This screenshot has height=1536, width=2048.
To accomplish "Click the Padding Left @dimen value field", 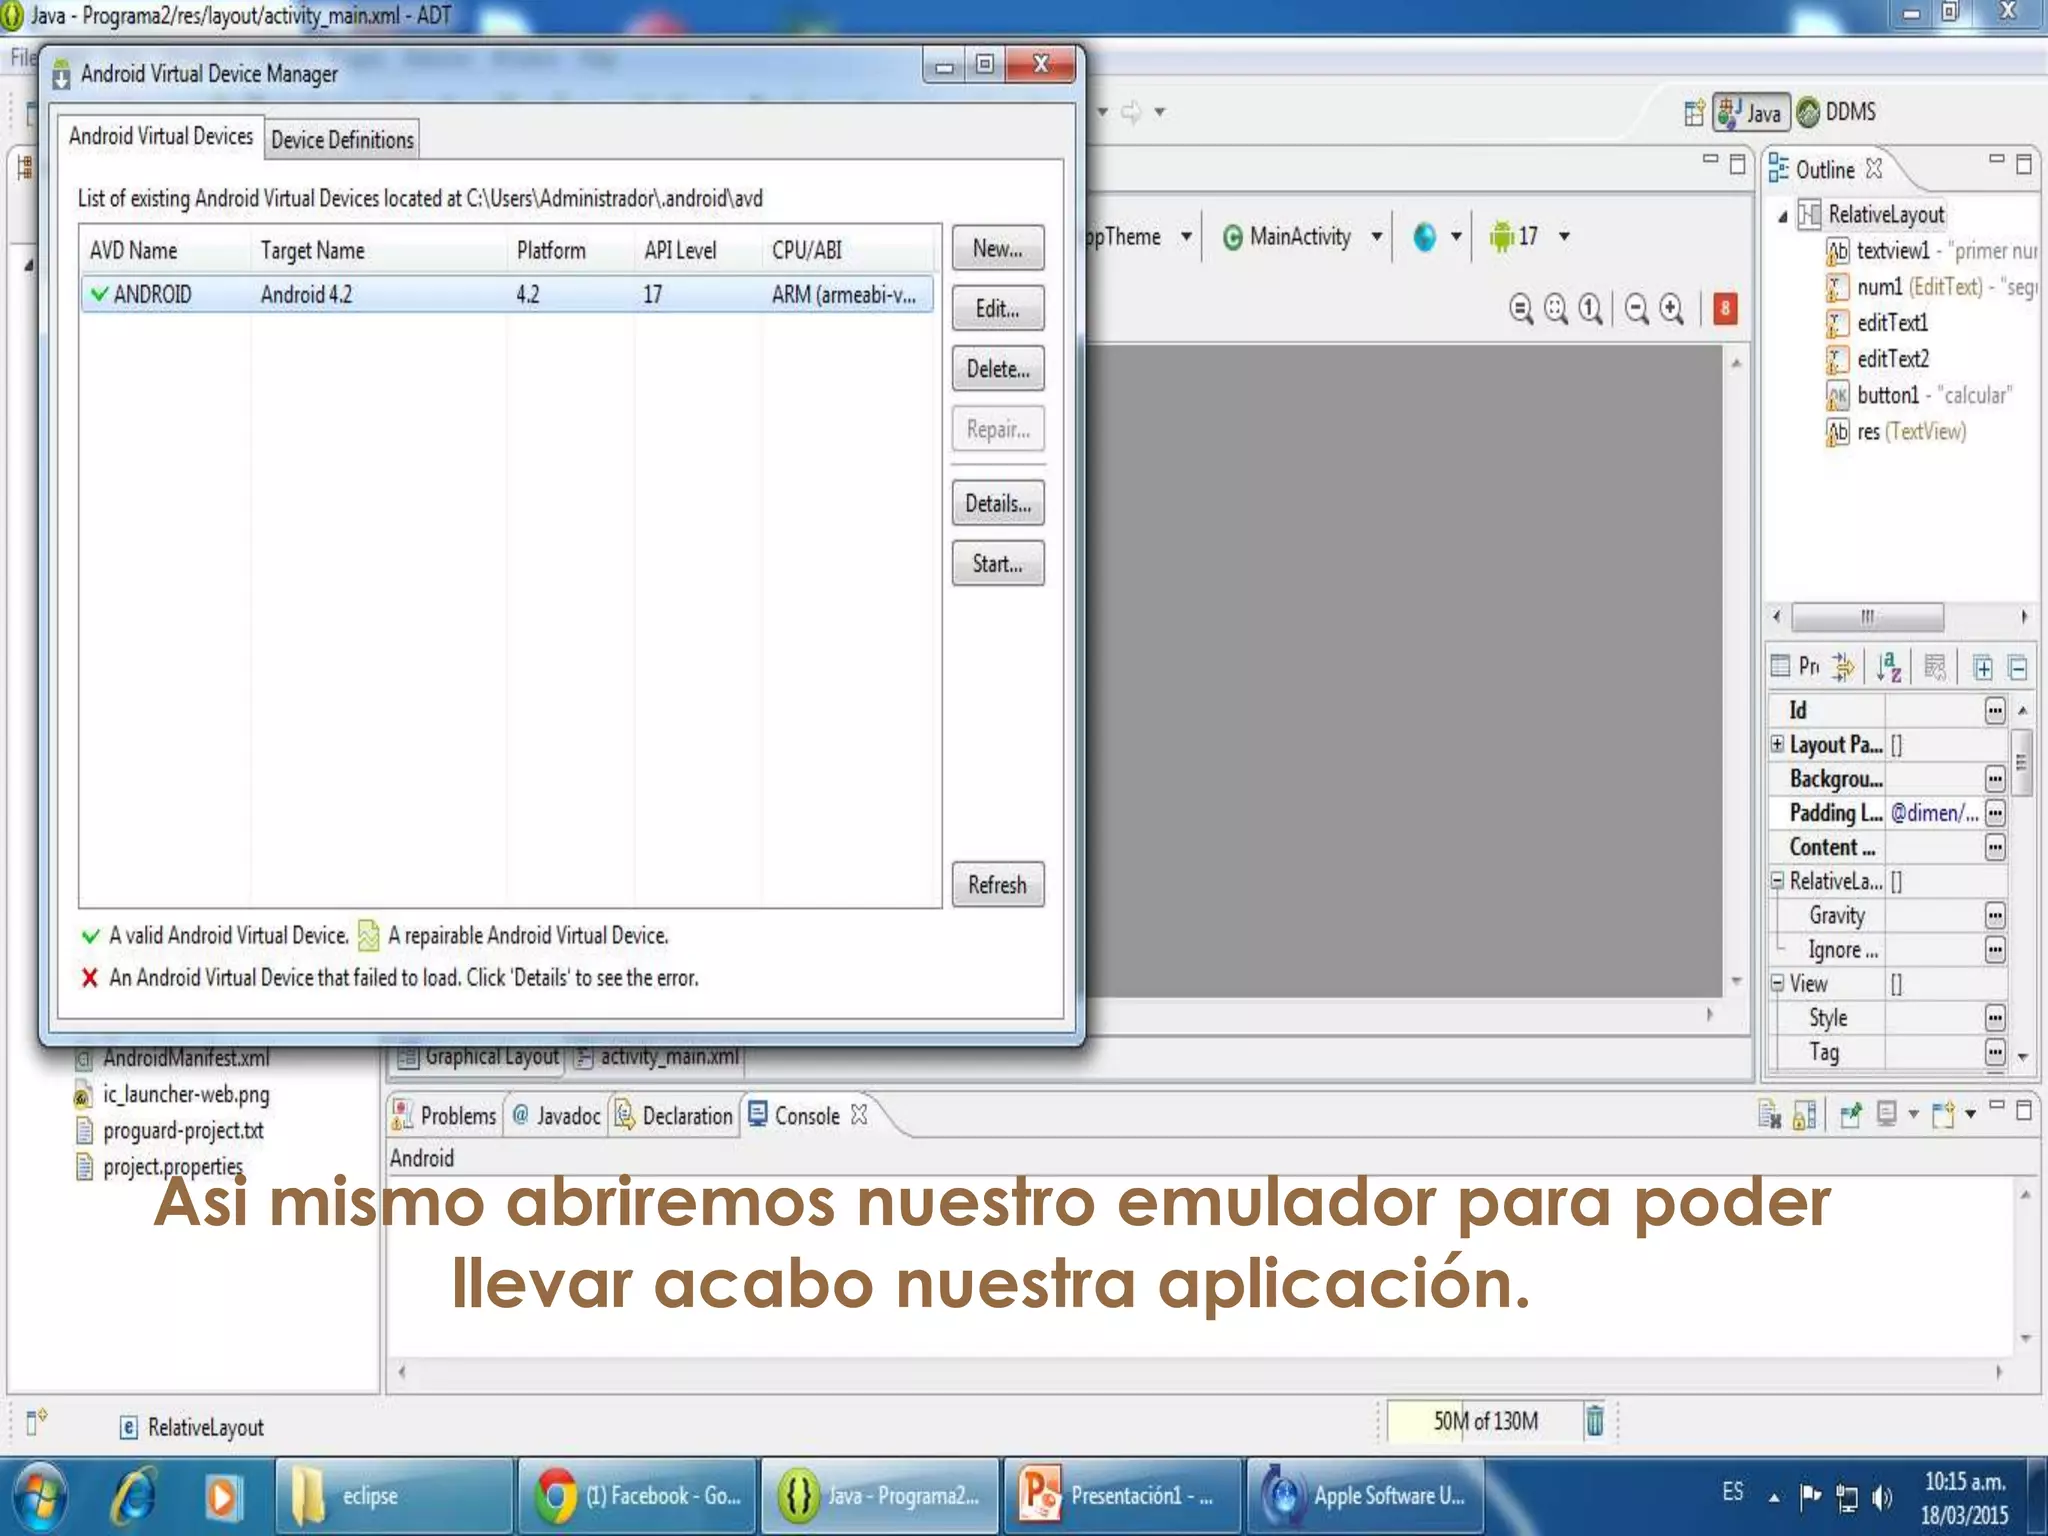I will click(1935, 813).
